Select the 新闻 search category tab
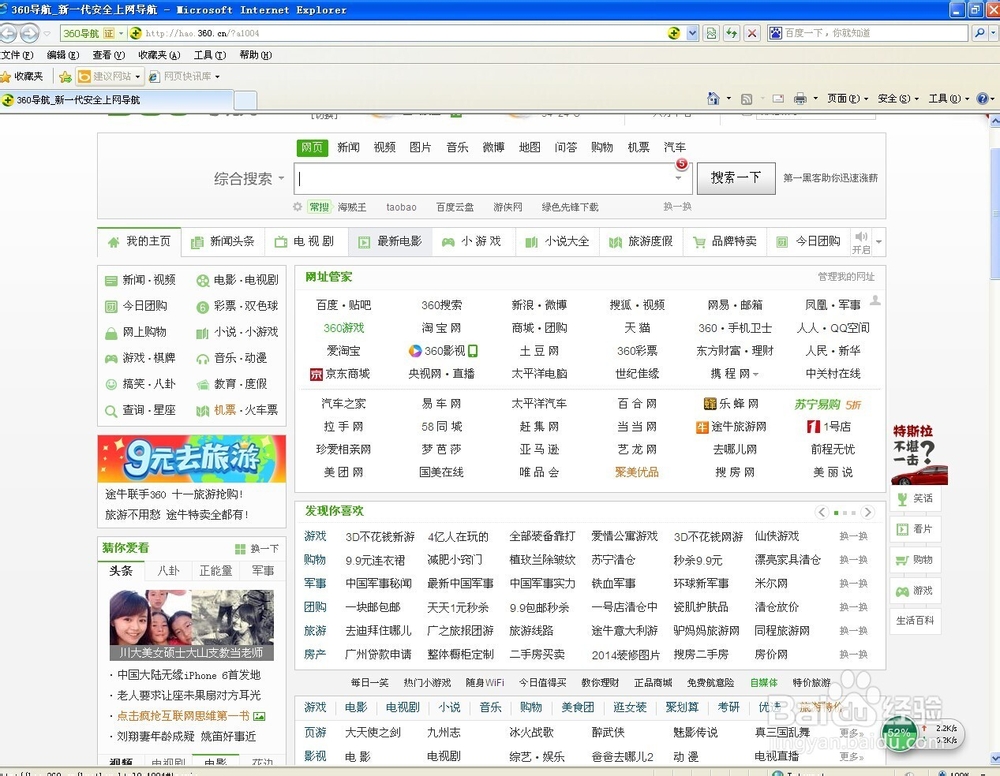This screenshot has height=776, width=1000. pyautogui.click(x=348, y=147)
